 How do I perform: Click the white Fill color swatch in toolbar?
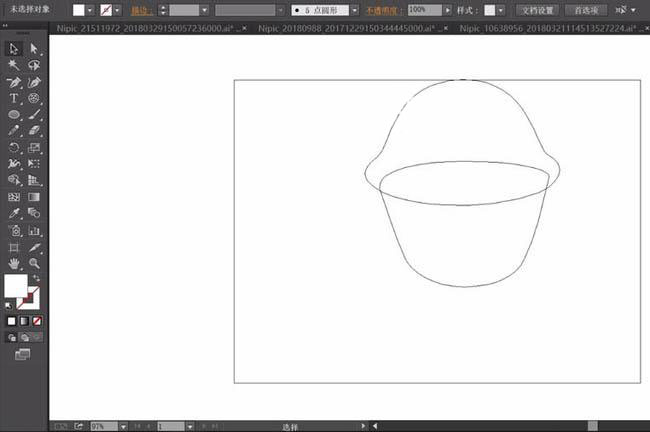pos(16,286)
